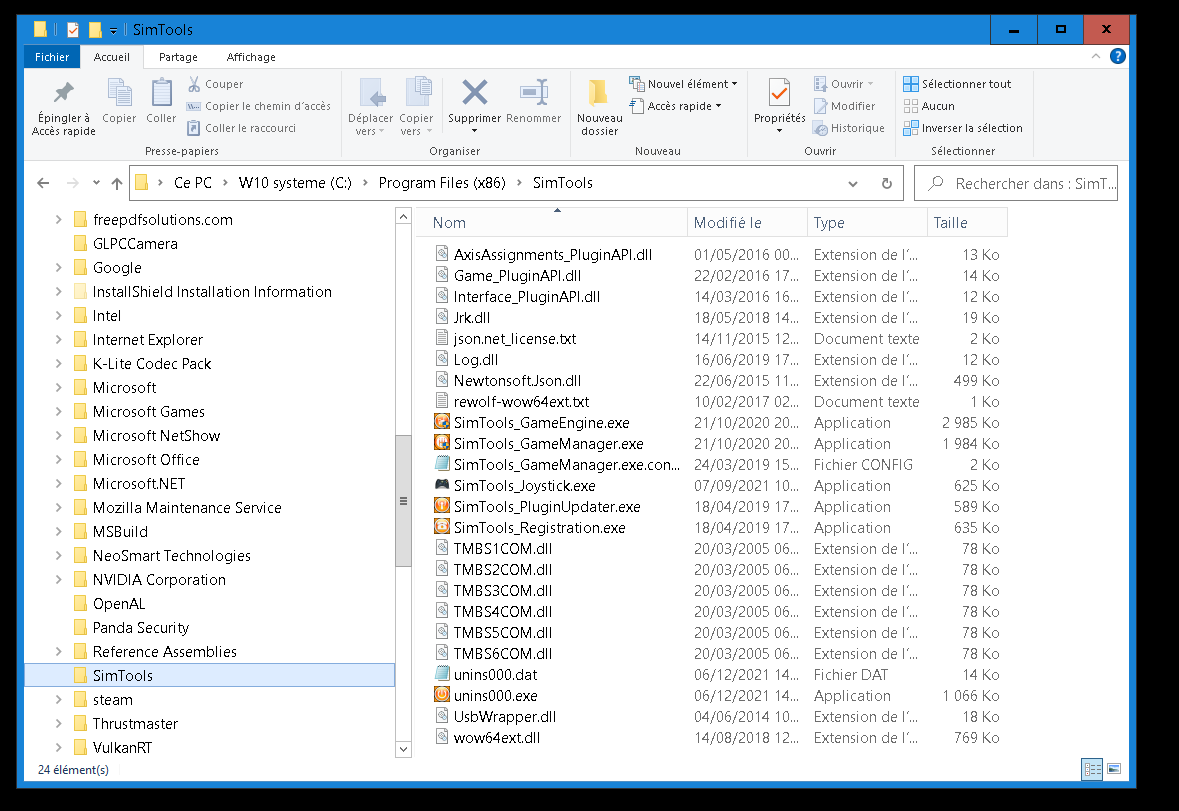Switch to details view toggle

point(1092,769)
